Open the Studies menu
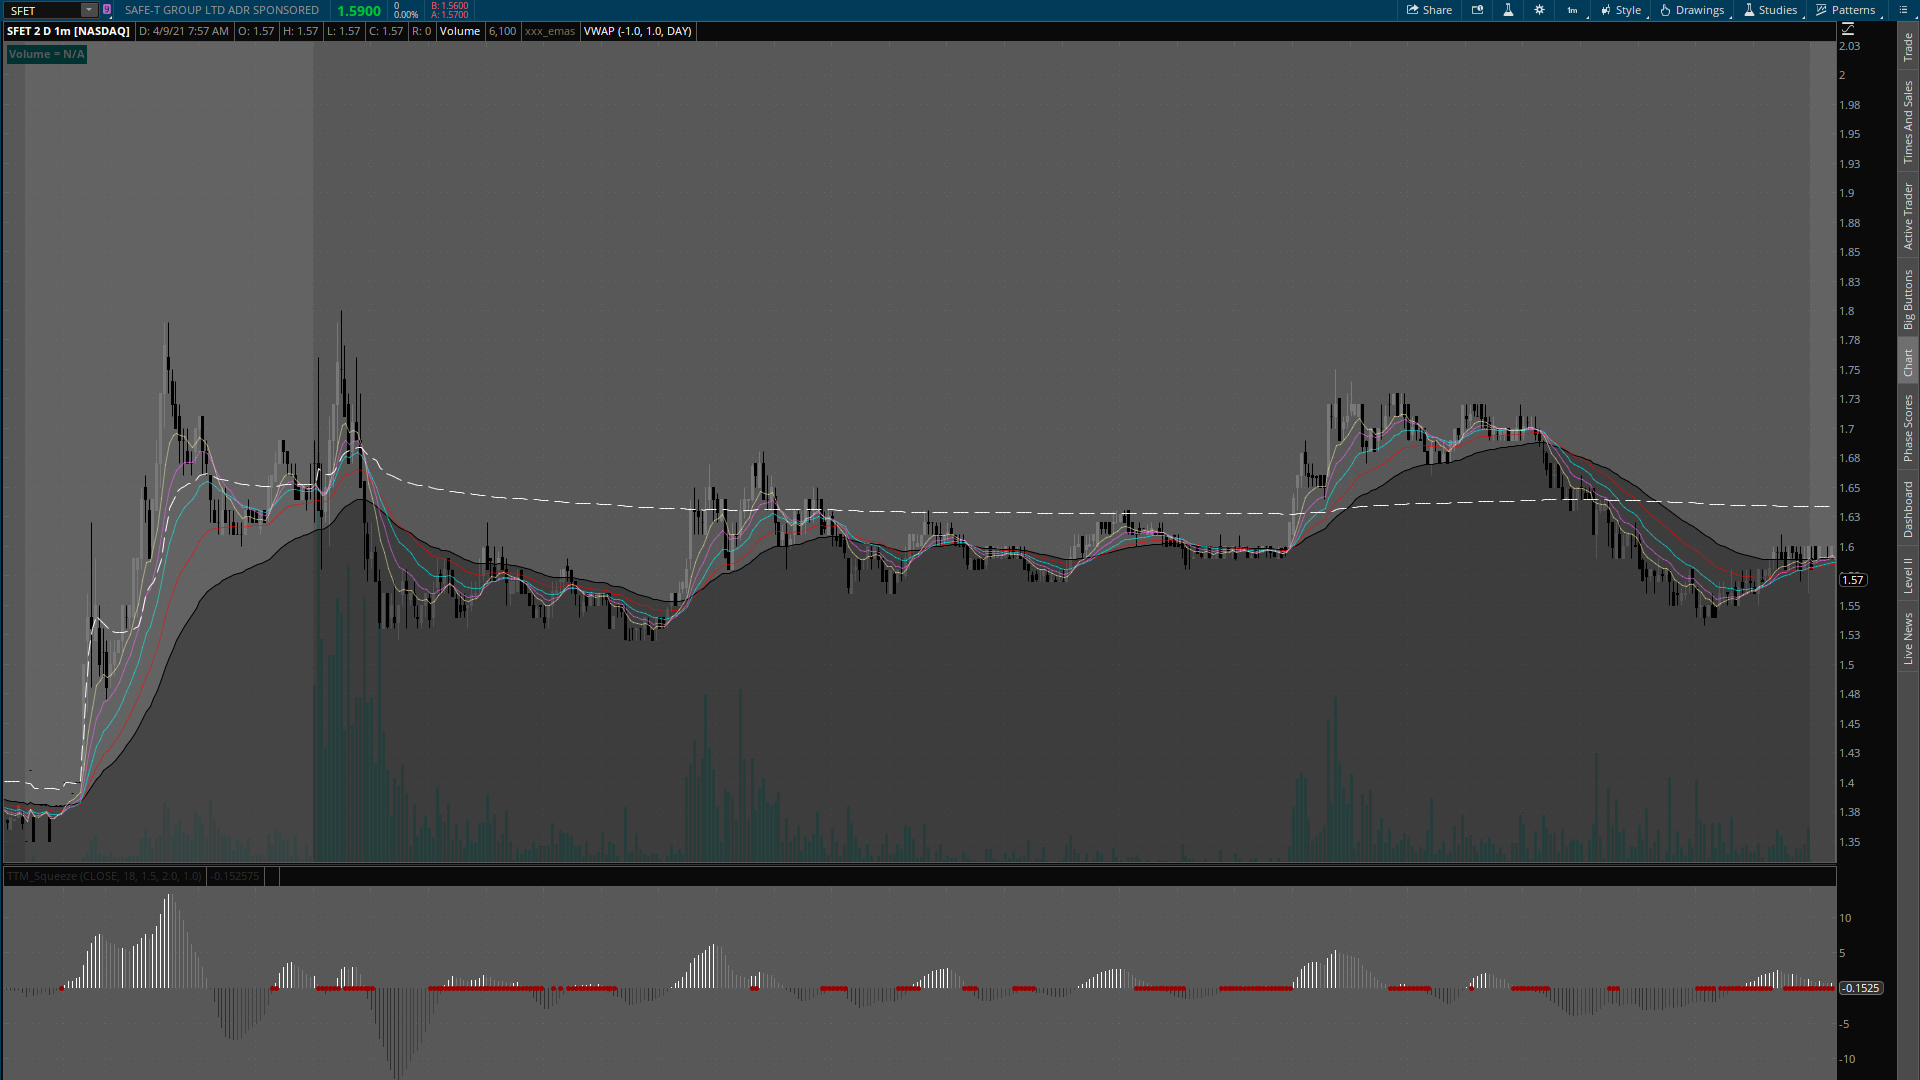 (x=1770, y=10)
